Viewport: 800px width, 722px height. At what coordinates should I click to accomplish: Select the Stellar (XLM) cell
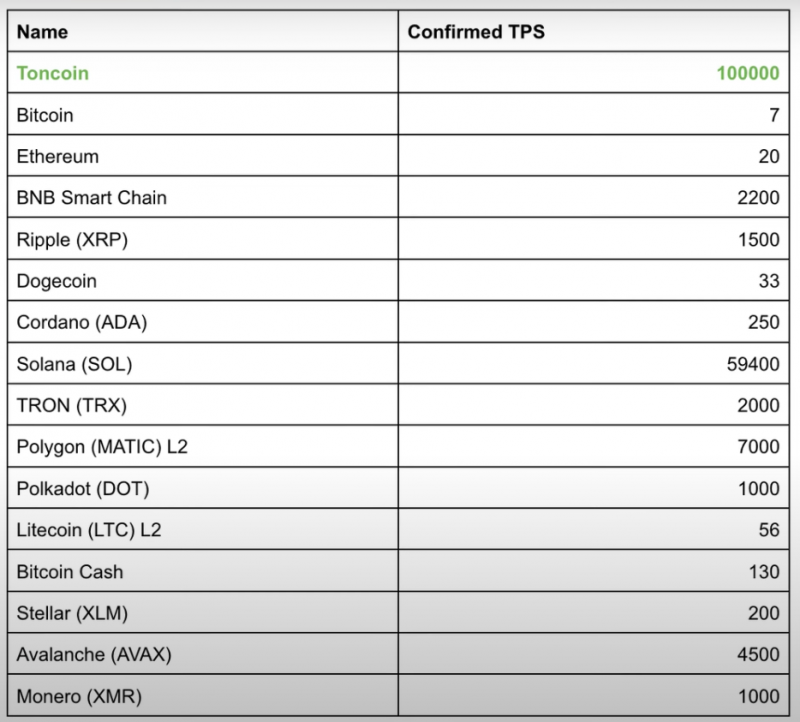click(x=203, y=612)
